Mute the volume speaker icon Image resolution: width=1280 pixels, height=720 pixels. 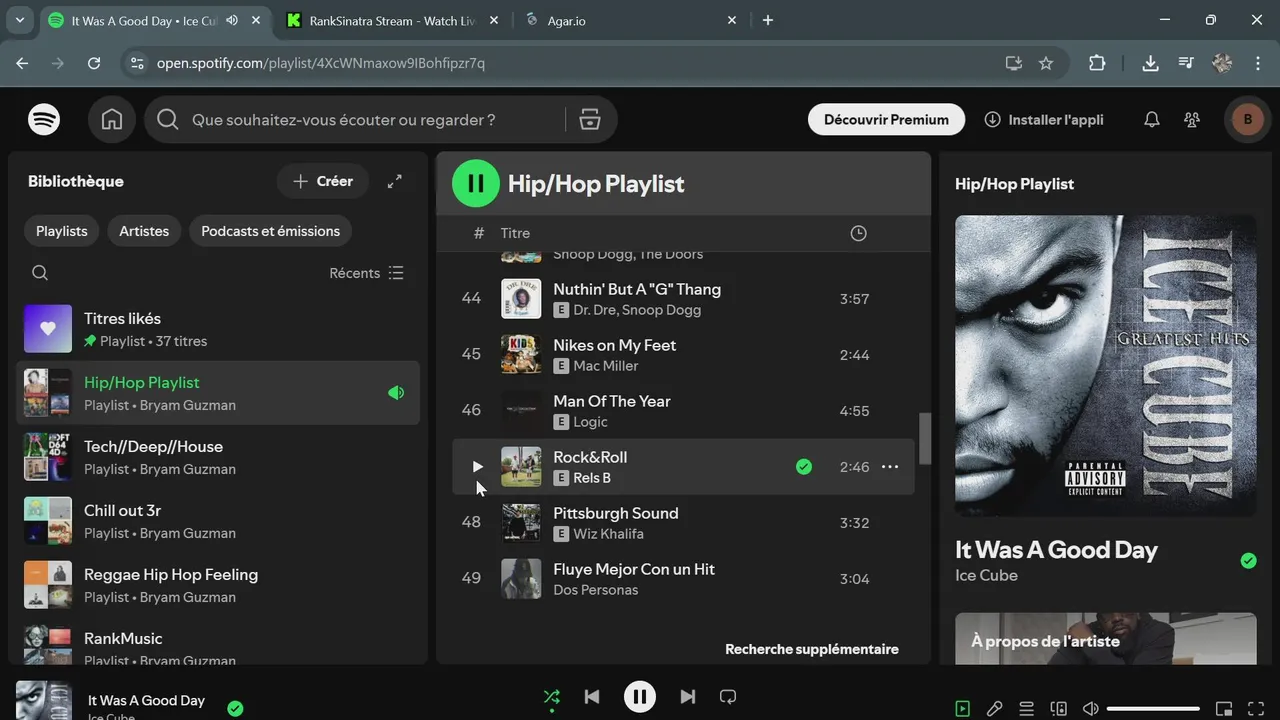point(1090,709)
